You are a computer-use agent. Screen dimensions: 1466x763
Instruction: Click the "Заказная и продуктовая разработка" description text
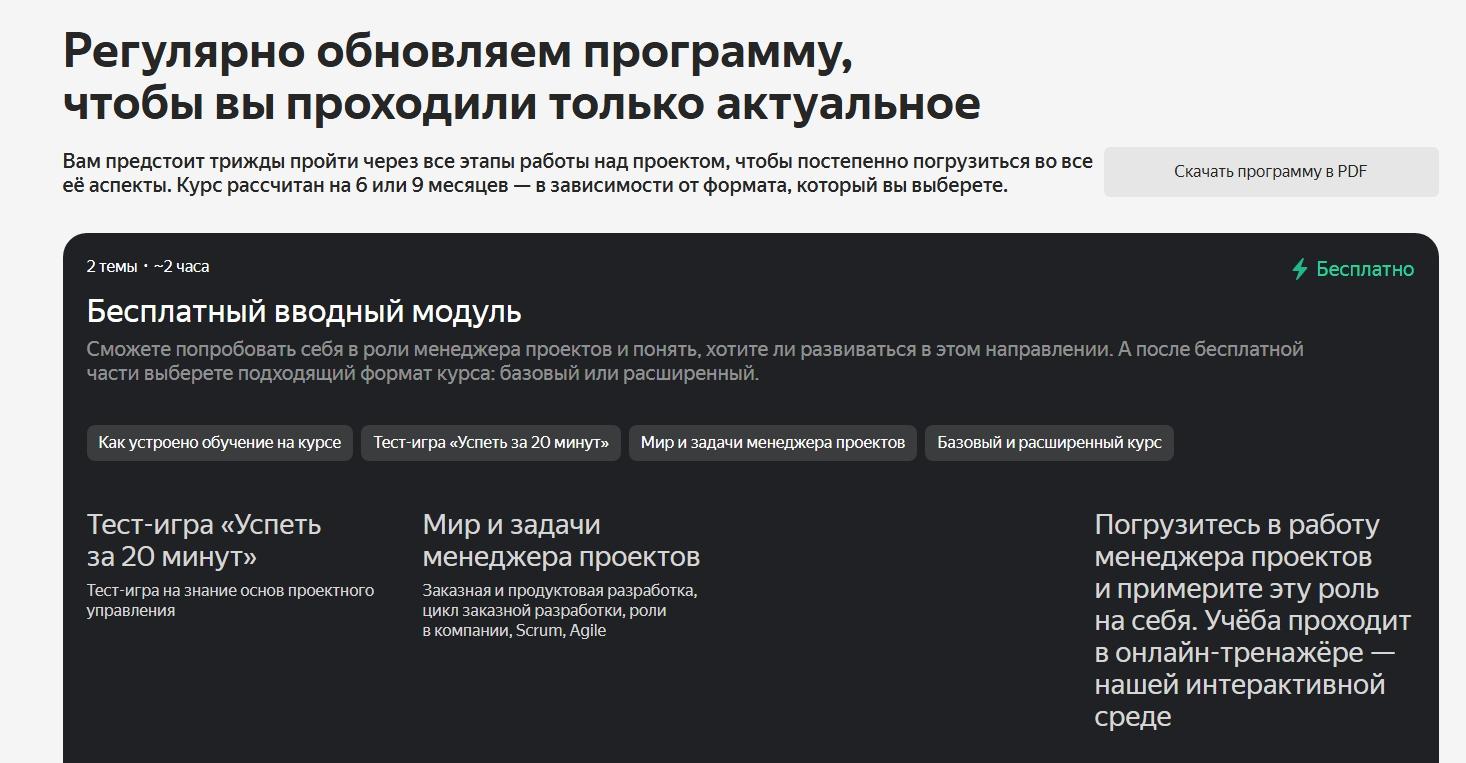[559, 610]
